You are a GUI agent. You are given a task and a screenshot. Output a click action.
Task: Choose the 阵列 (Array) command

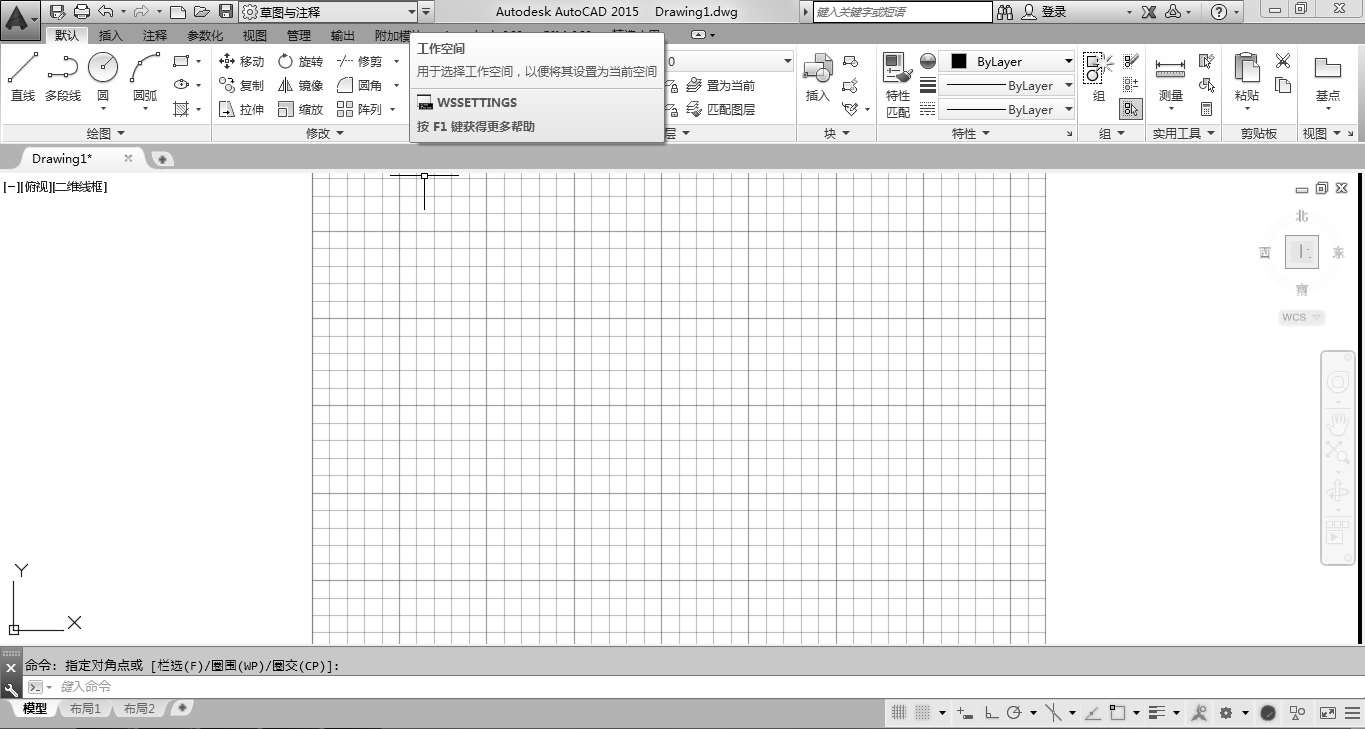click(359, 109)
